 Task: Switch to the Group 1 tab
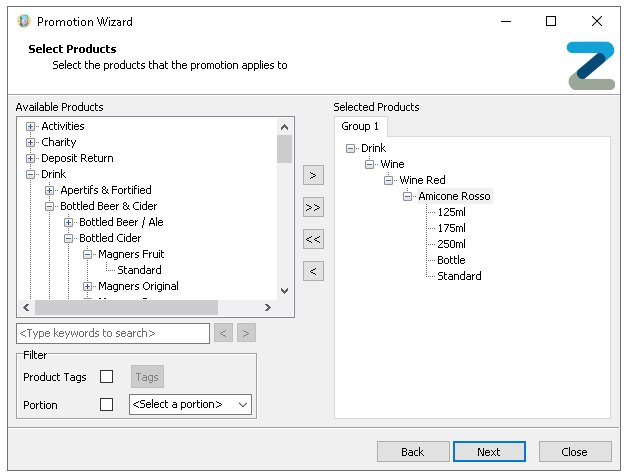tap(360, 127)
